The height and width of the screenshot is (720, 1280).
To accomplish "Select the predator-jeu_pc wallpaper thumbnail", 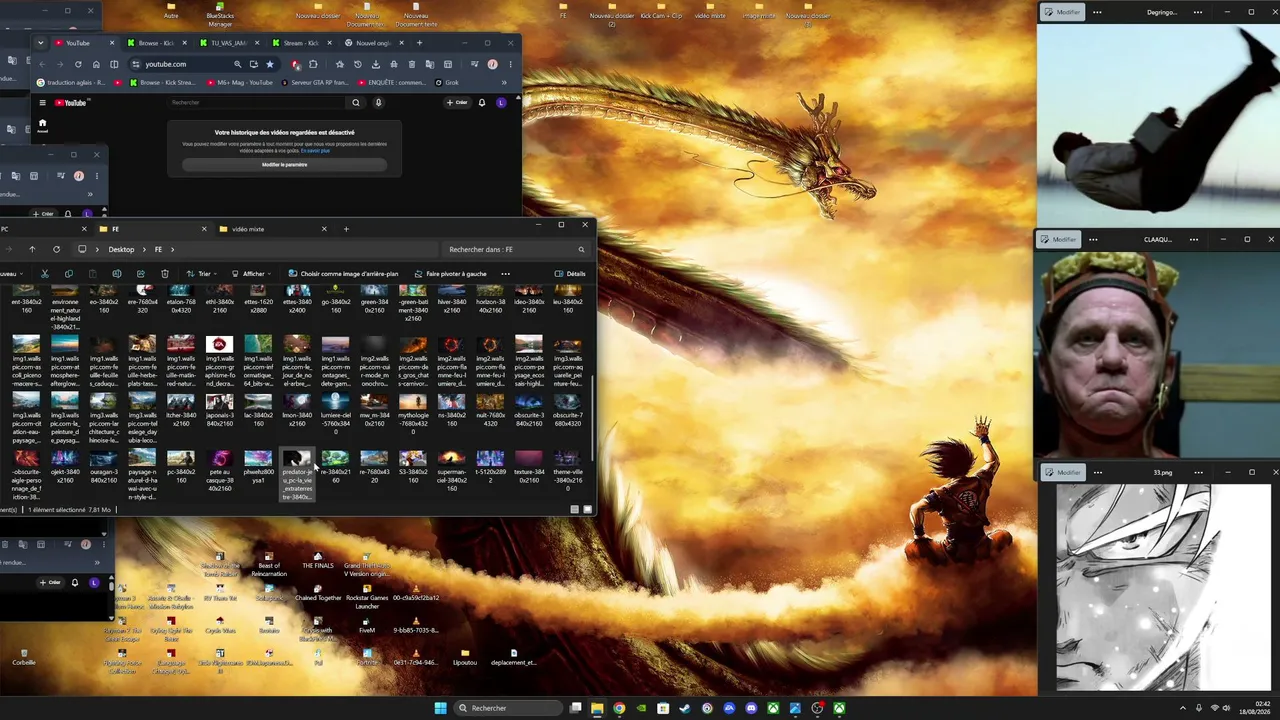I will (x=297, y=475).
